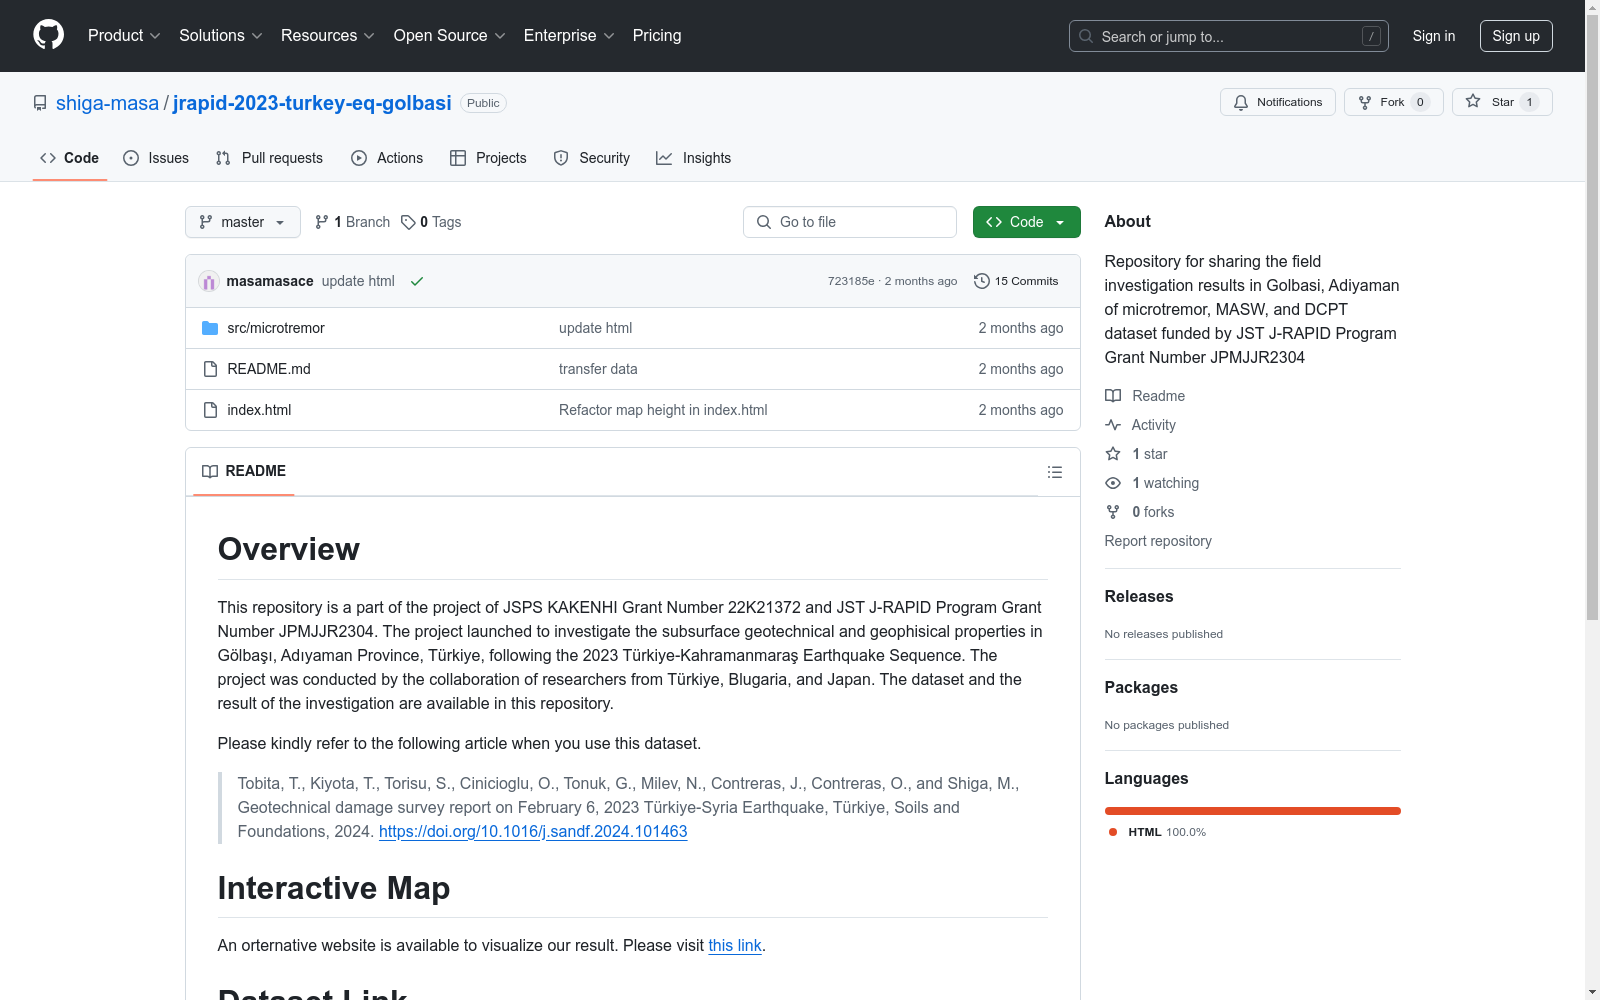Switch to the Projects tab
The height and width of the screenshot is (1000, 1600).
click(x=488, y=158)
